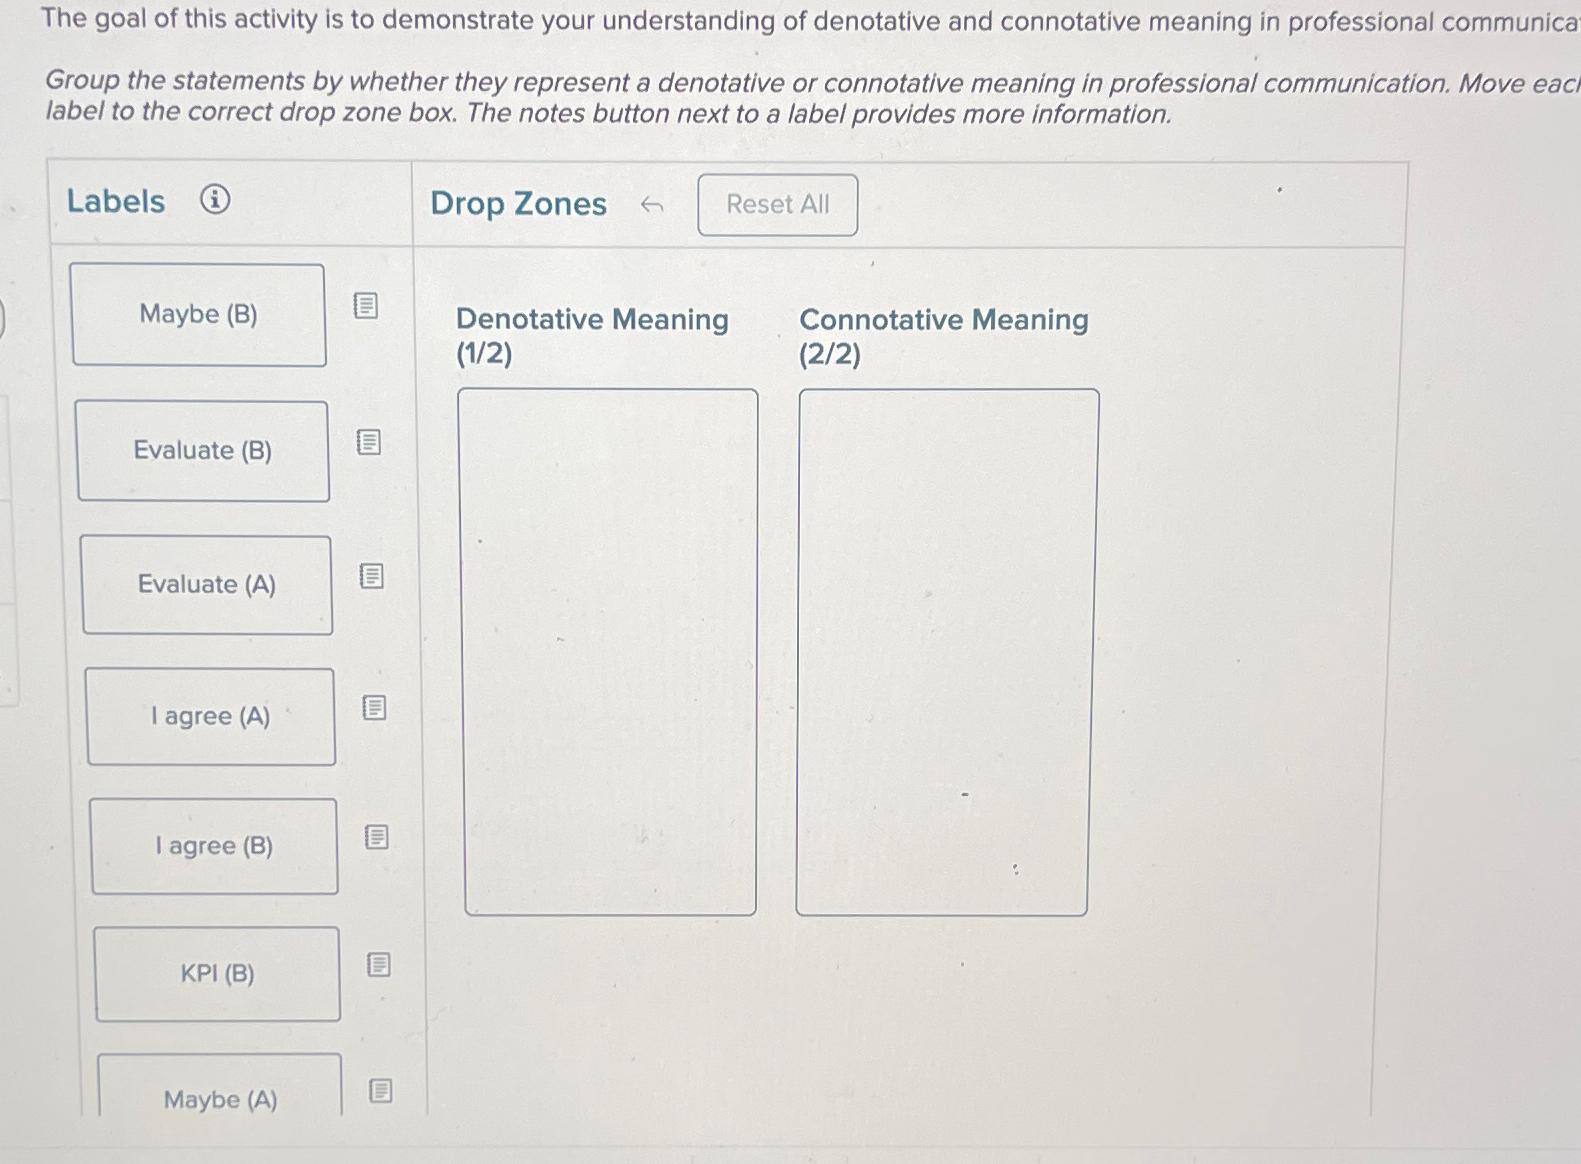Click the Reset All button
The height and width of the screenshot is (1164, 1581).
(777, 205)
